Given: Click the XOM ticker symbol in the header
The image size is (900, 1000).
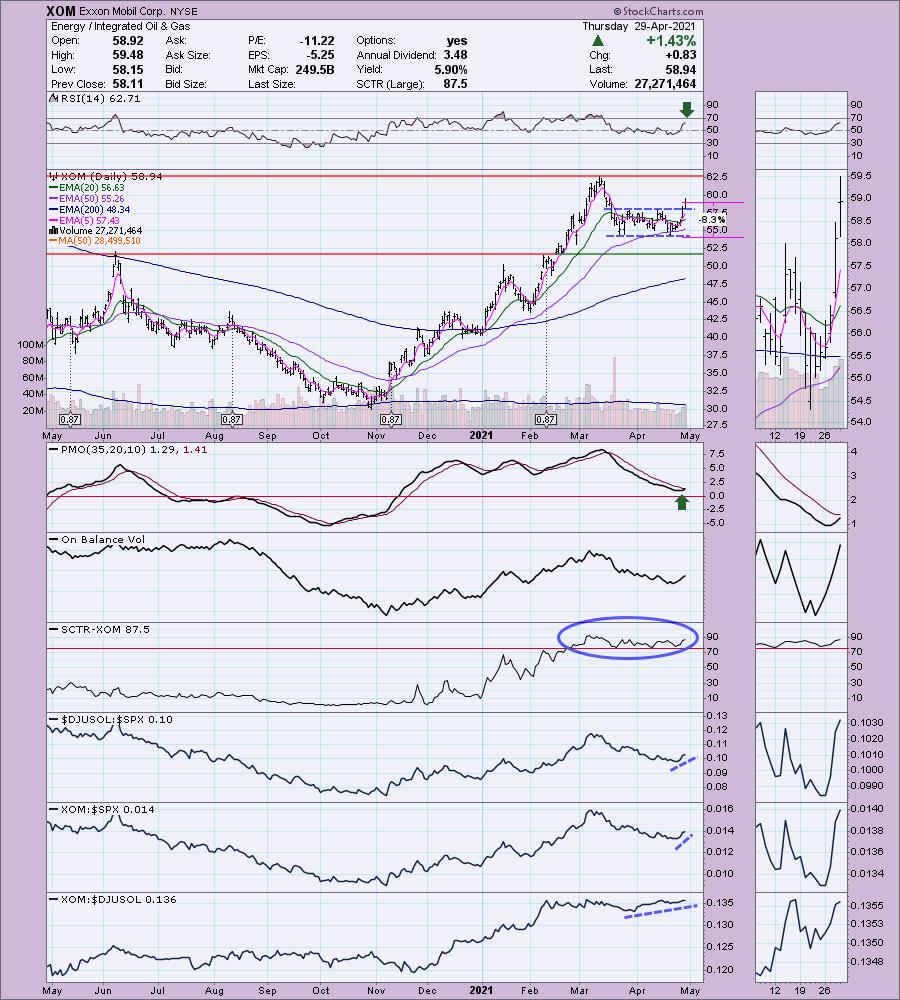Looking at the screenshot, I should point(61,11).
